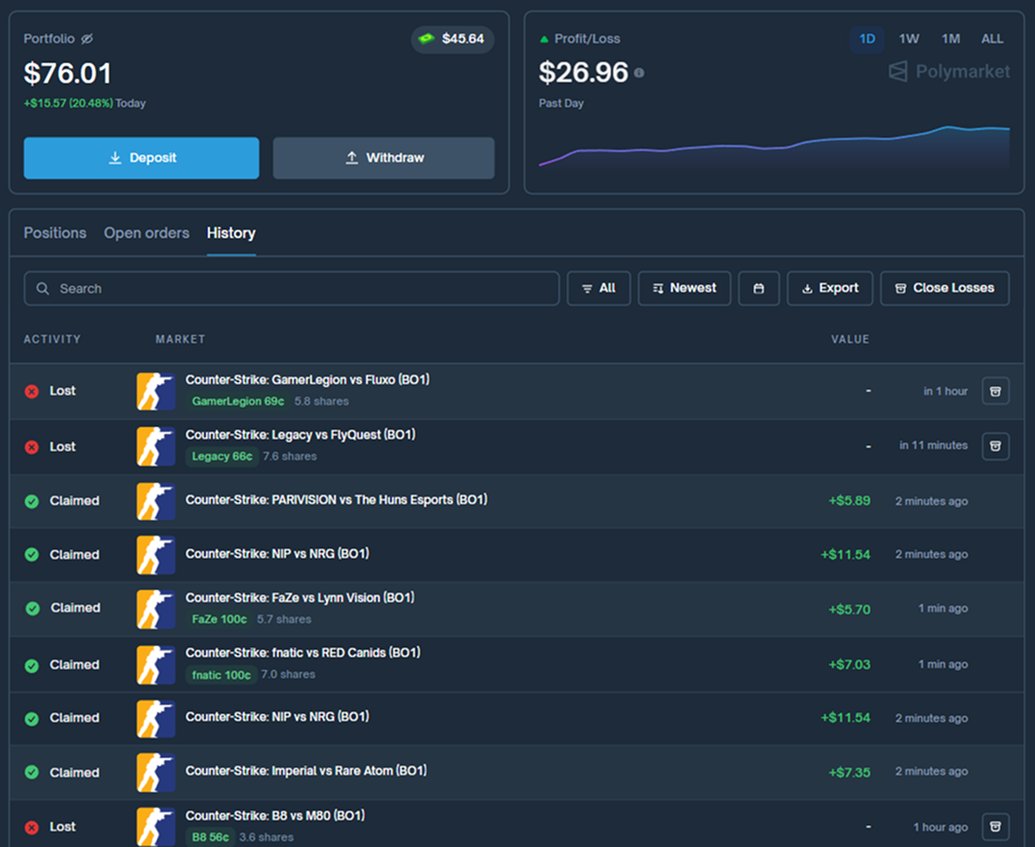Click the GamerLegion 69¢ outcome badge

[x=238, y=401]
